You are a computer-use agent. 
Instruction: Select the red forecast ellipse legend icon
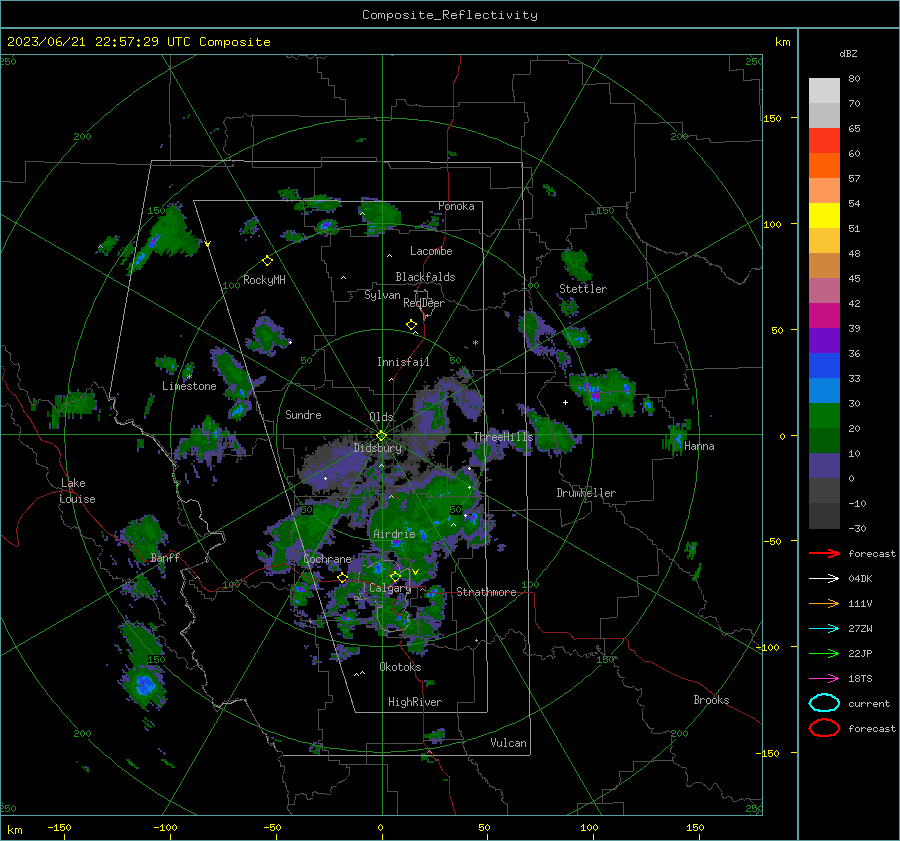click(x=824, y=728)
